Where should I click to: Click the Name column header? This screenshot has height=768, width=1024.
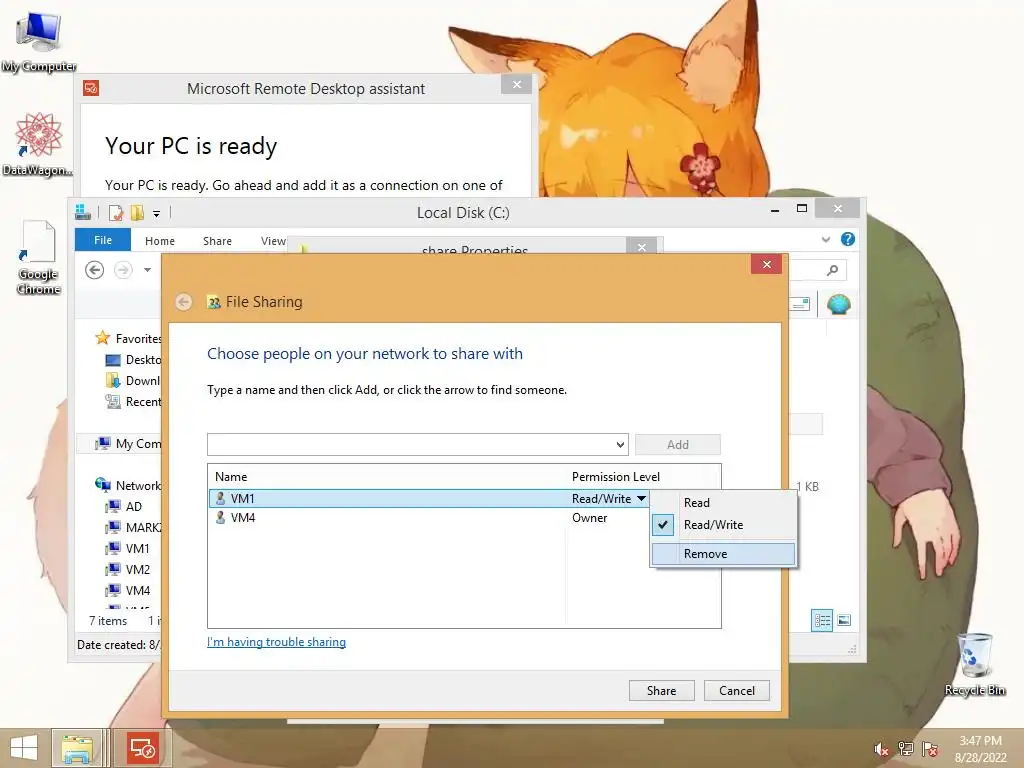coord(231,477)
